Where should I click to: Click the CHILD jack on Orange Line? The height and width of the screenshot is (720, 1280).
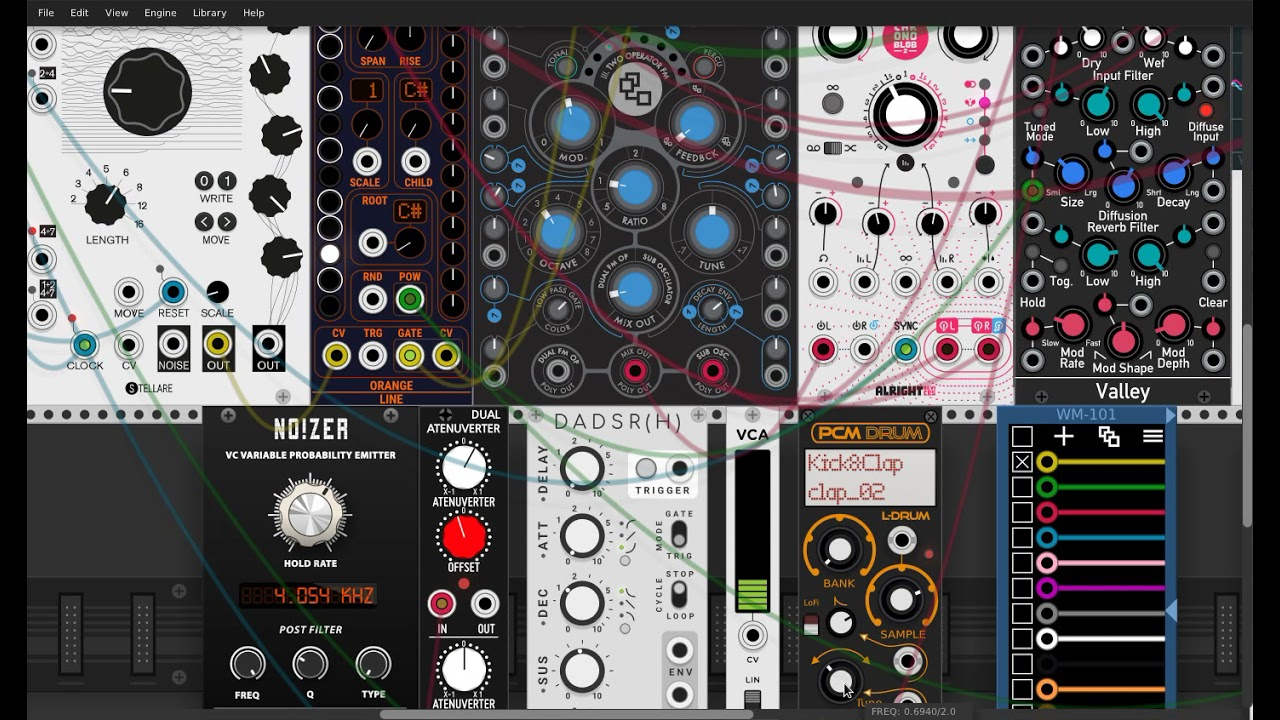click(x=416, y=161)
